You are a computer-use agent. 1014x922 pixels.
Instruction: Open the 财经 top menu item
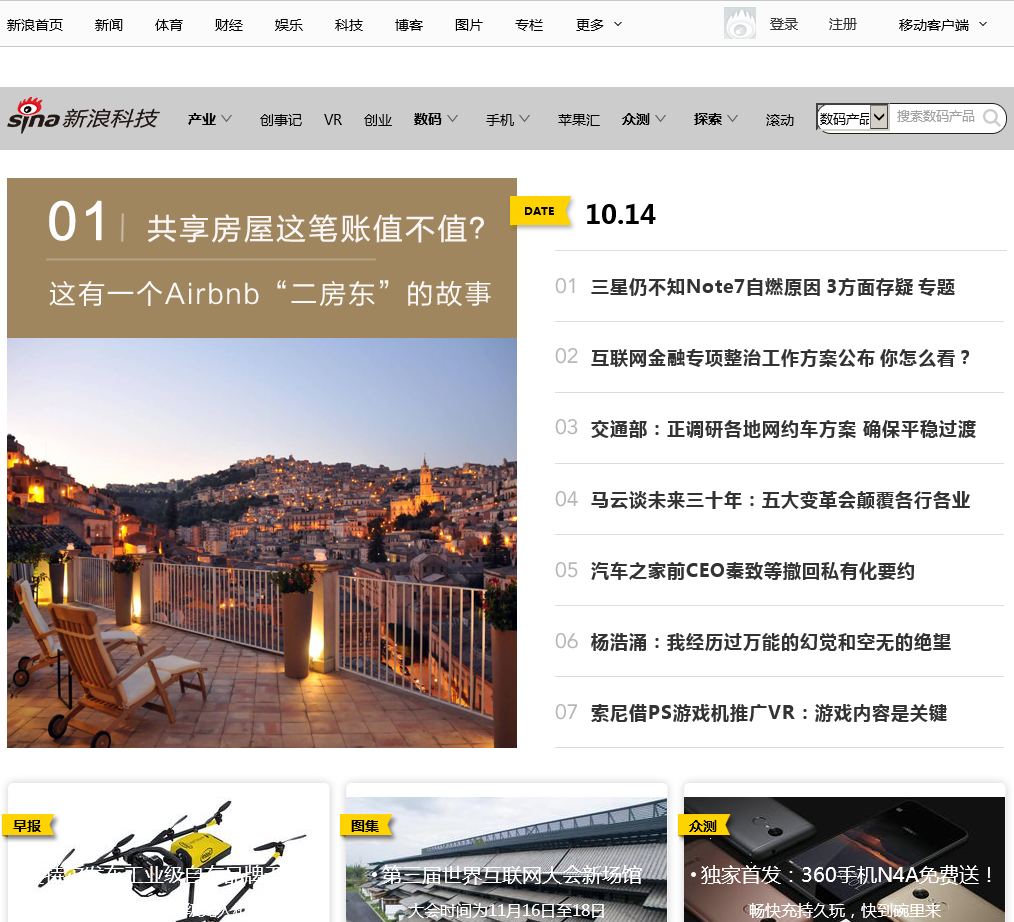click(229, 25)
